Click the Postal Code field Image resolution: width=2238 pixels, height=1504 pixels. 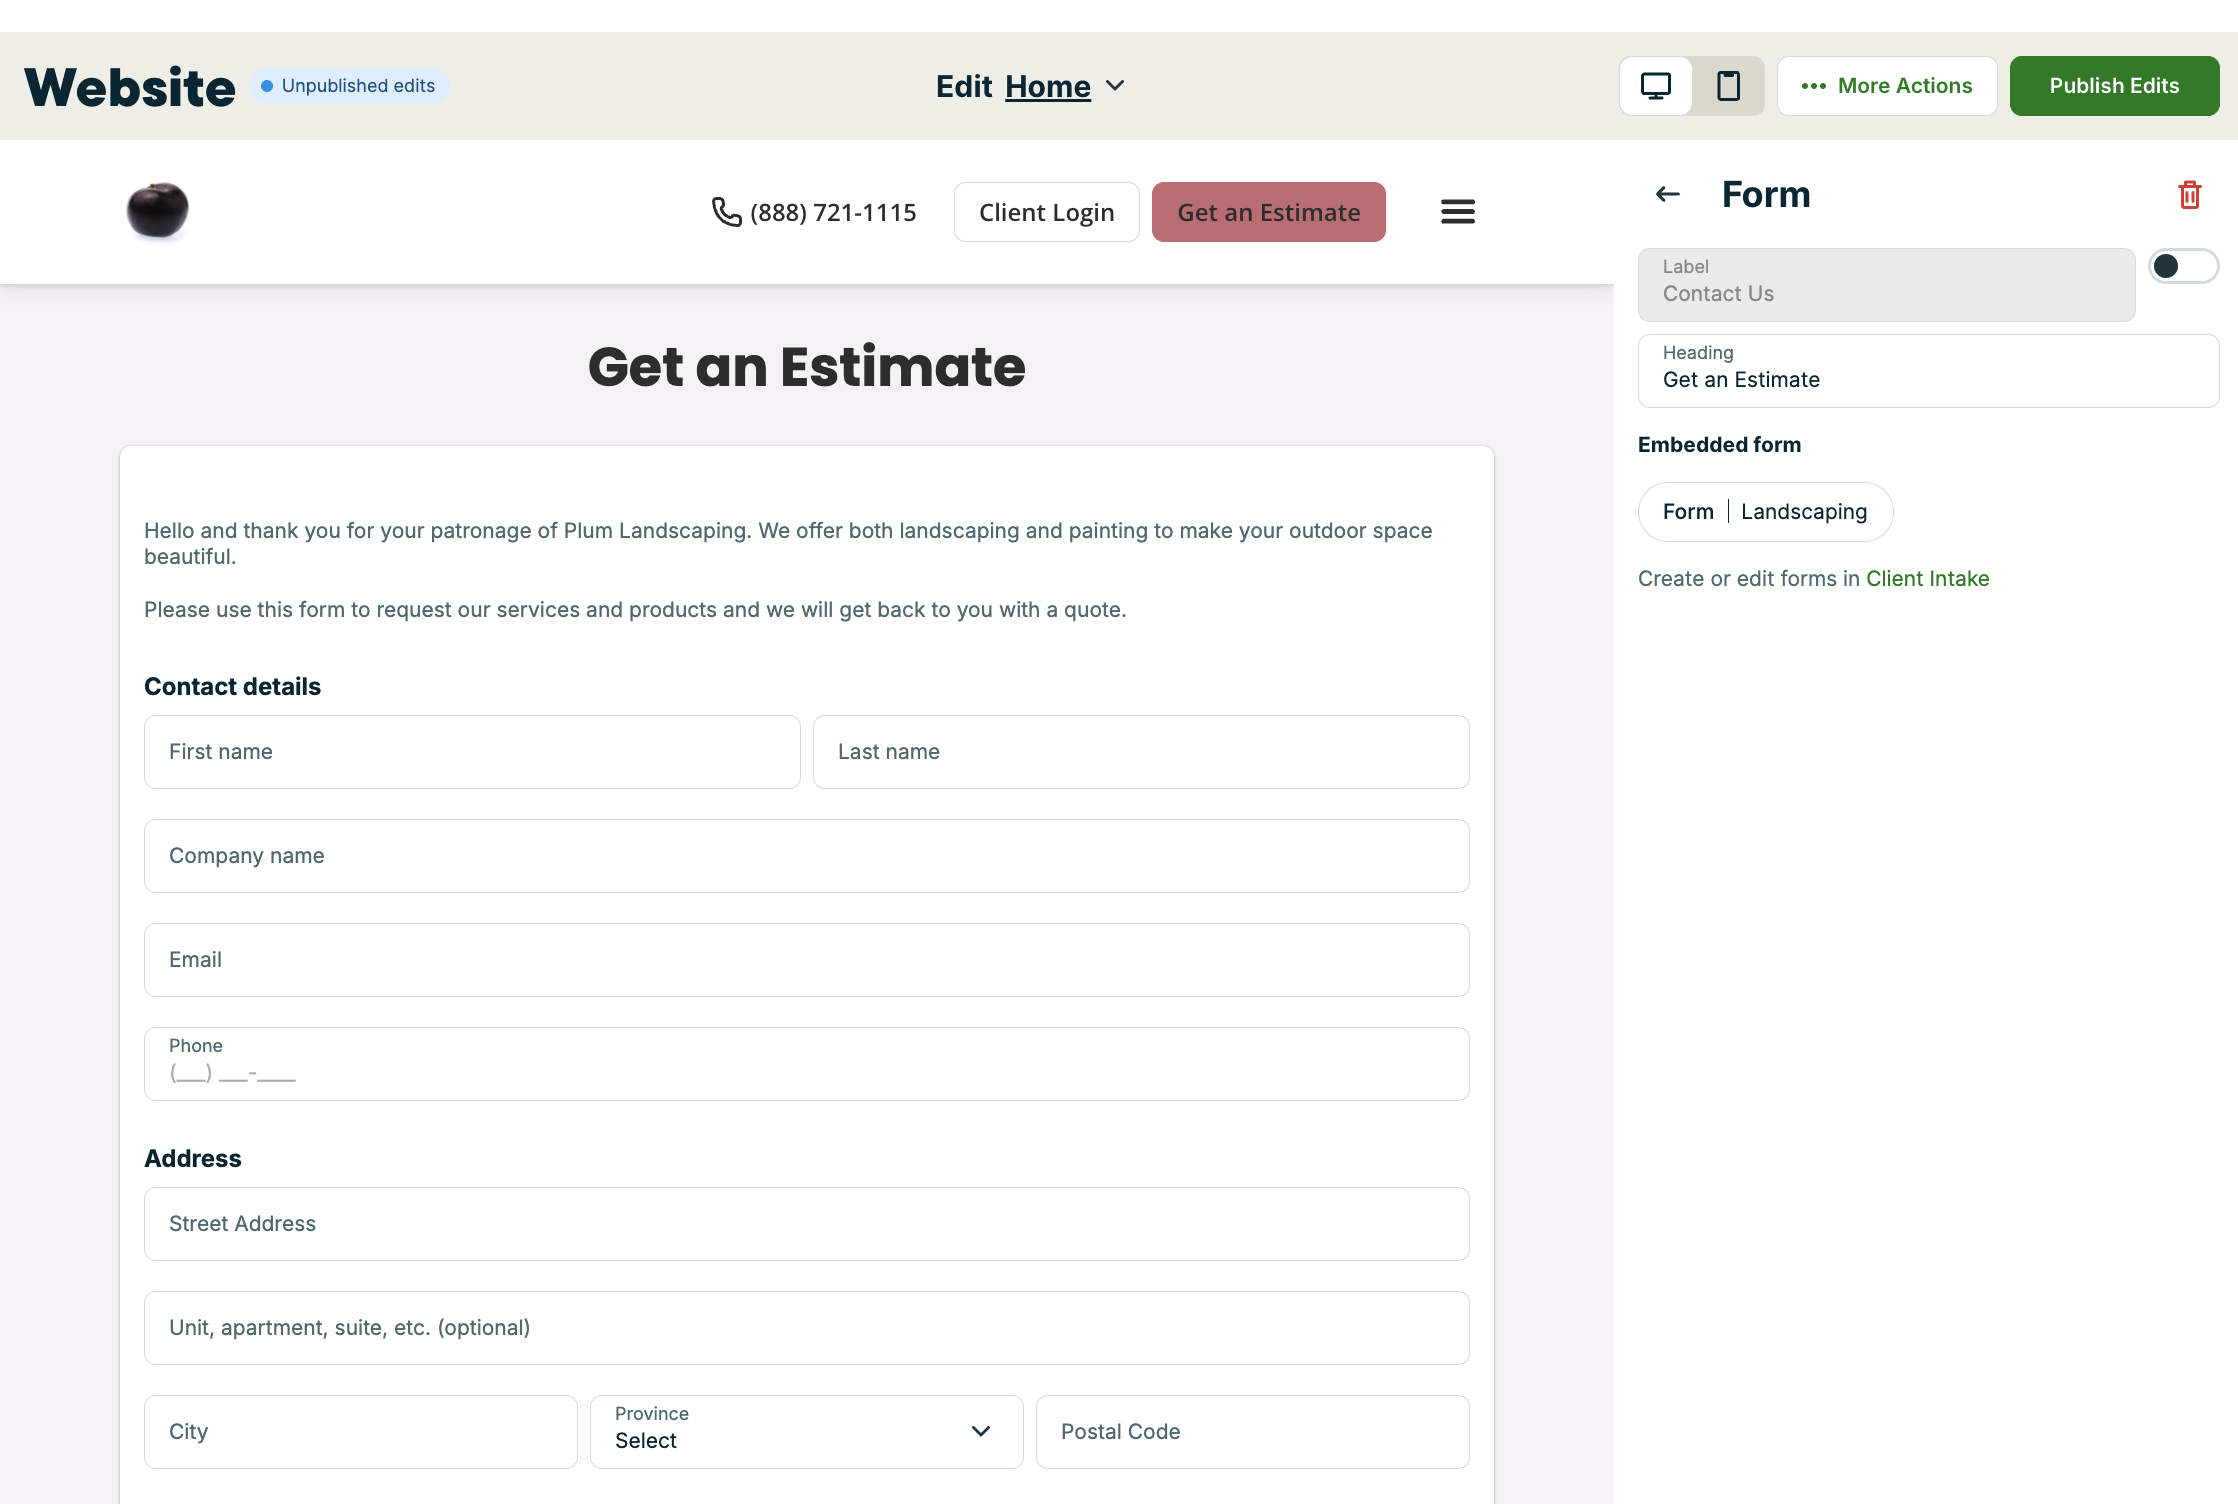coord(1252,1432)
